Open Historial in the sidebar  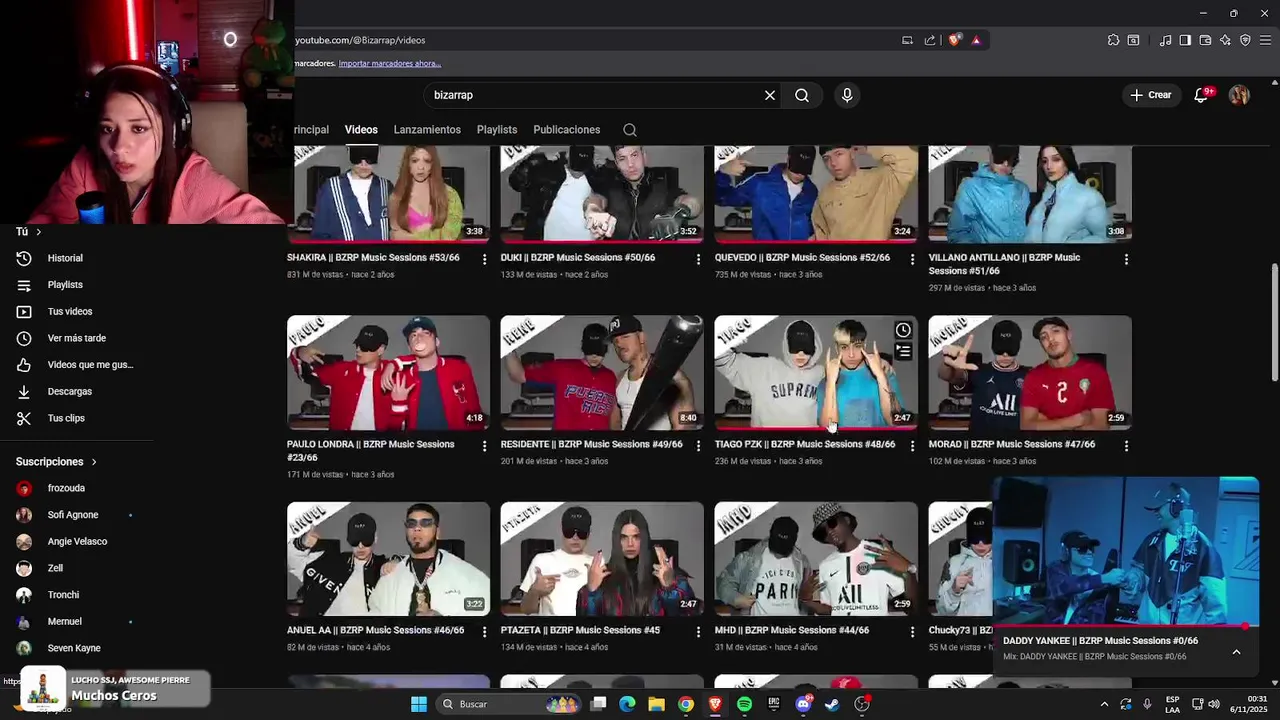65,258
